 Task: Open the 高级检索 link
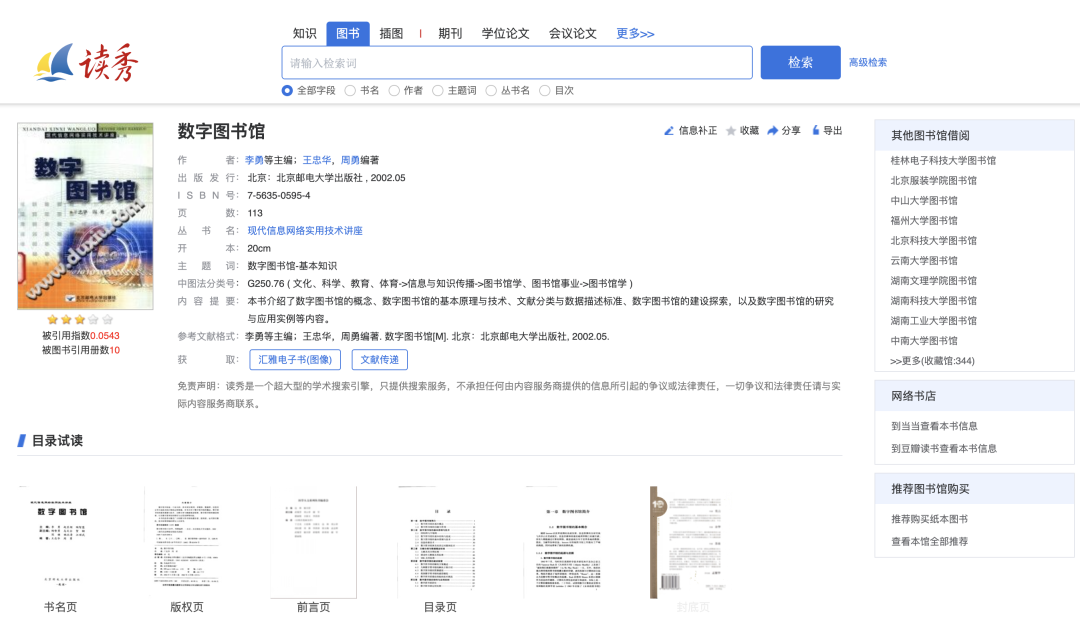867,62
